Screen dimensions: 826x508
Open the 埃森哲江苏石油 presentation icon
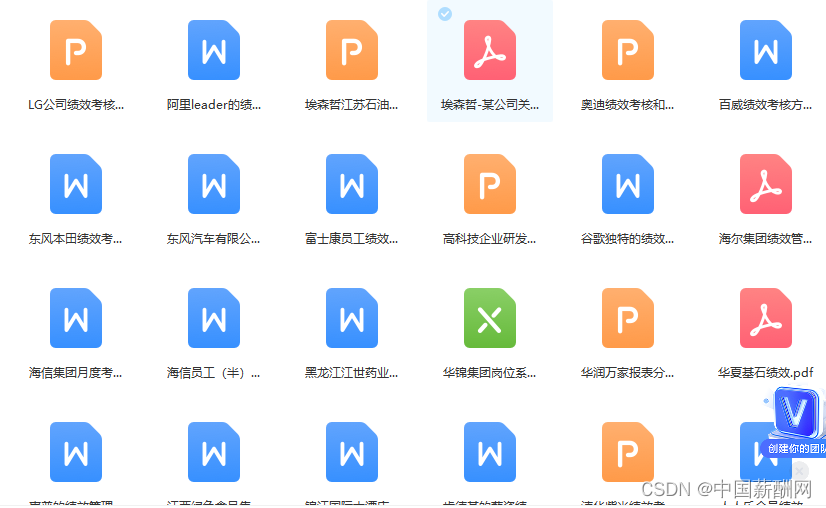click(352, 50)
